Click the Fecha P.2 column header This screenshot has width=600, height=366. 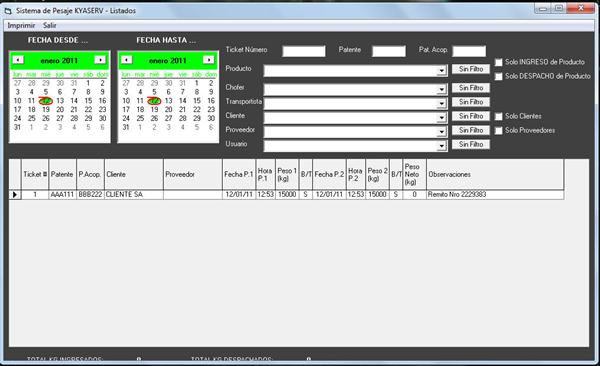coord(329,174)
